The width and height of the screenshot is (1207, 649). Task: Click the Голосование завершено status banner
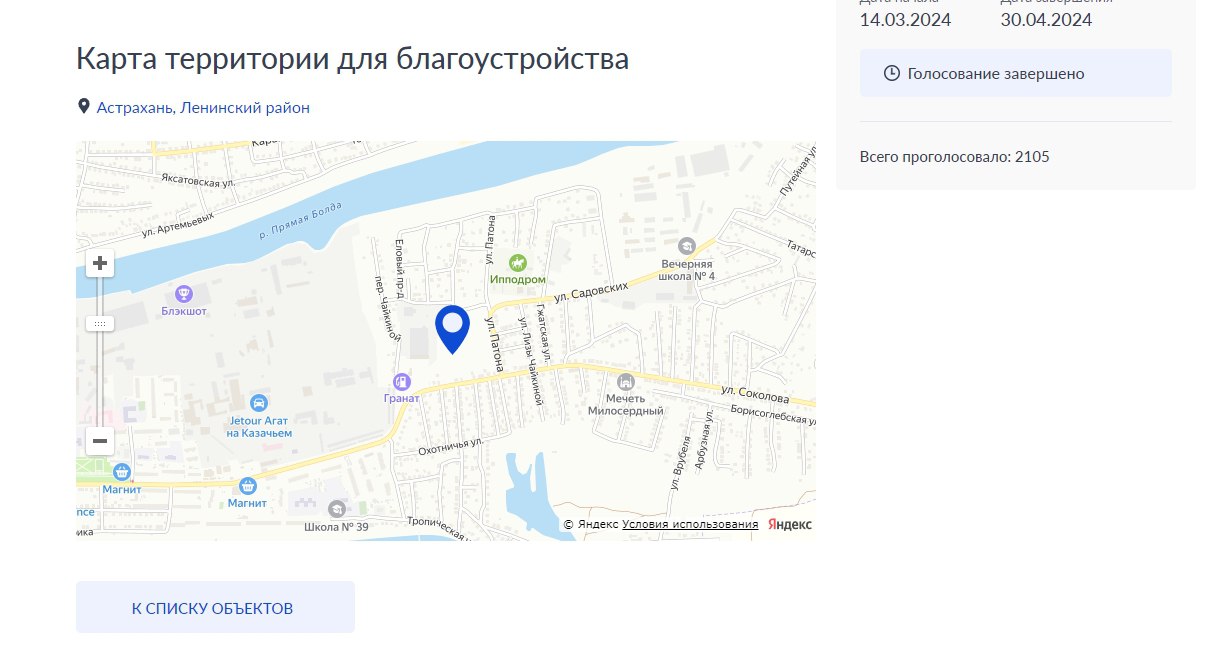(x=1016, y=73)
